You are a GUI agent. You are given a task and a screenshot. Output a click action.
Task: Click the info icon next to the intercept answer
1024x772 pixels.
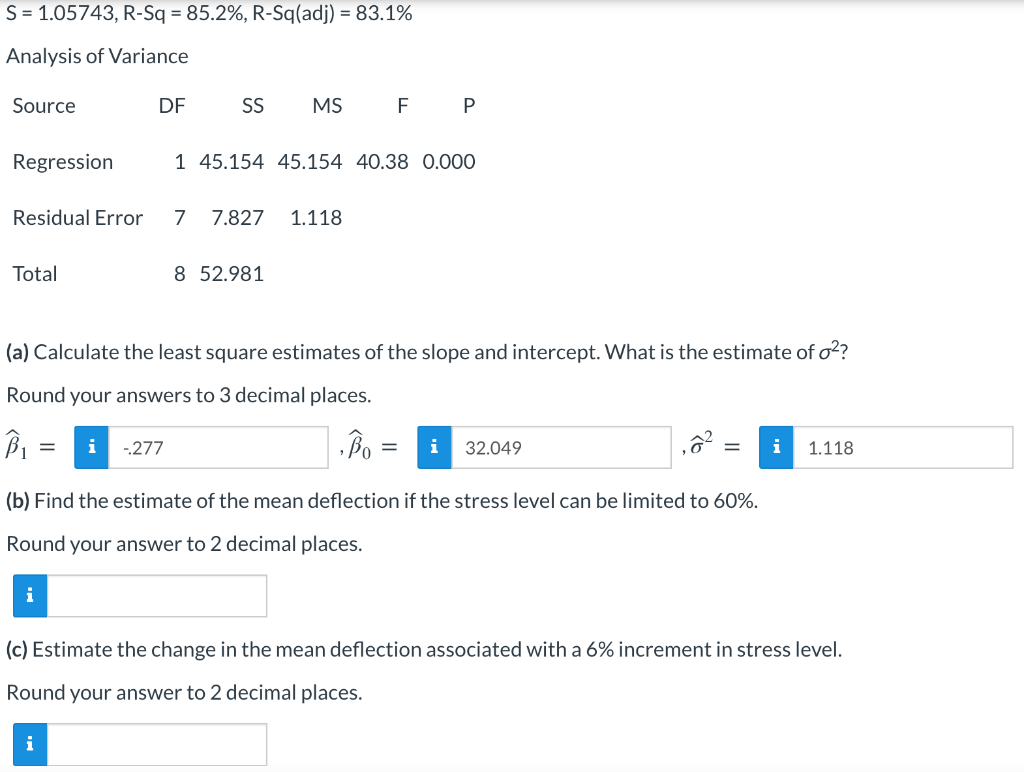coord(434,447)
